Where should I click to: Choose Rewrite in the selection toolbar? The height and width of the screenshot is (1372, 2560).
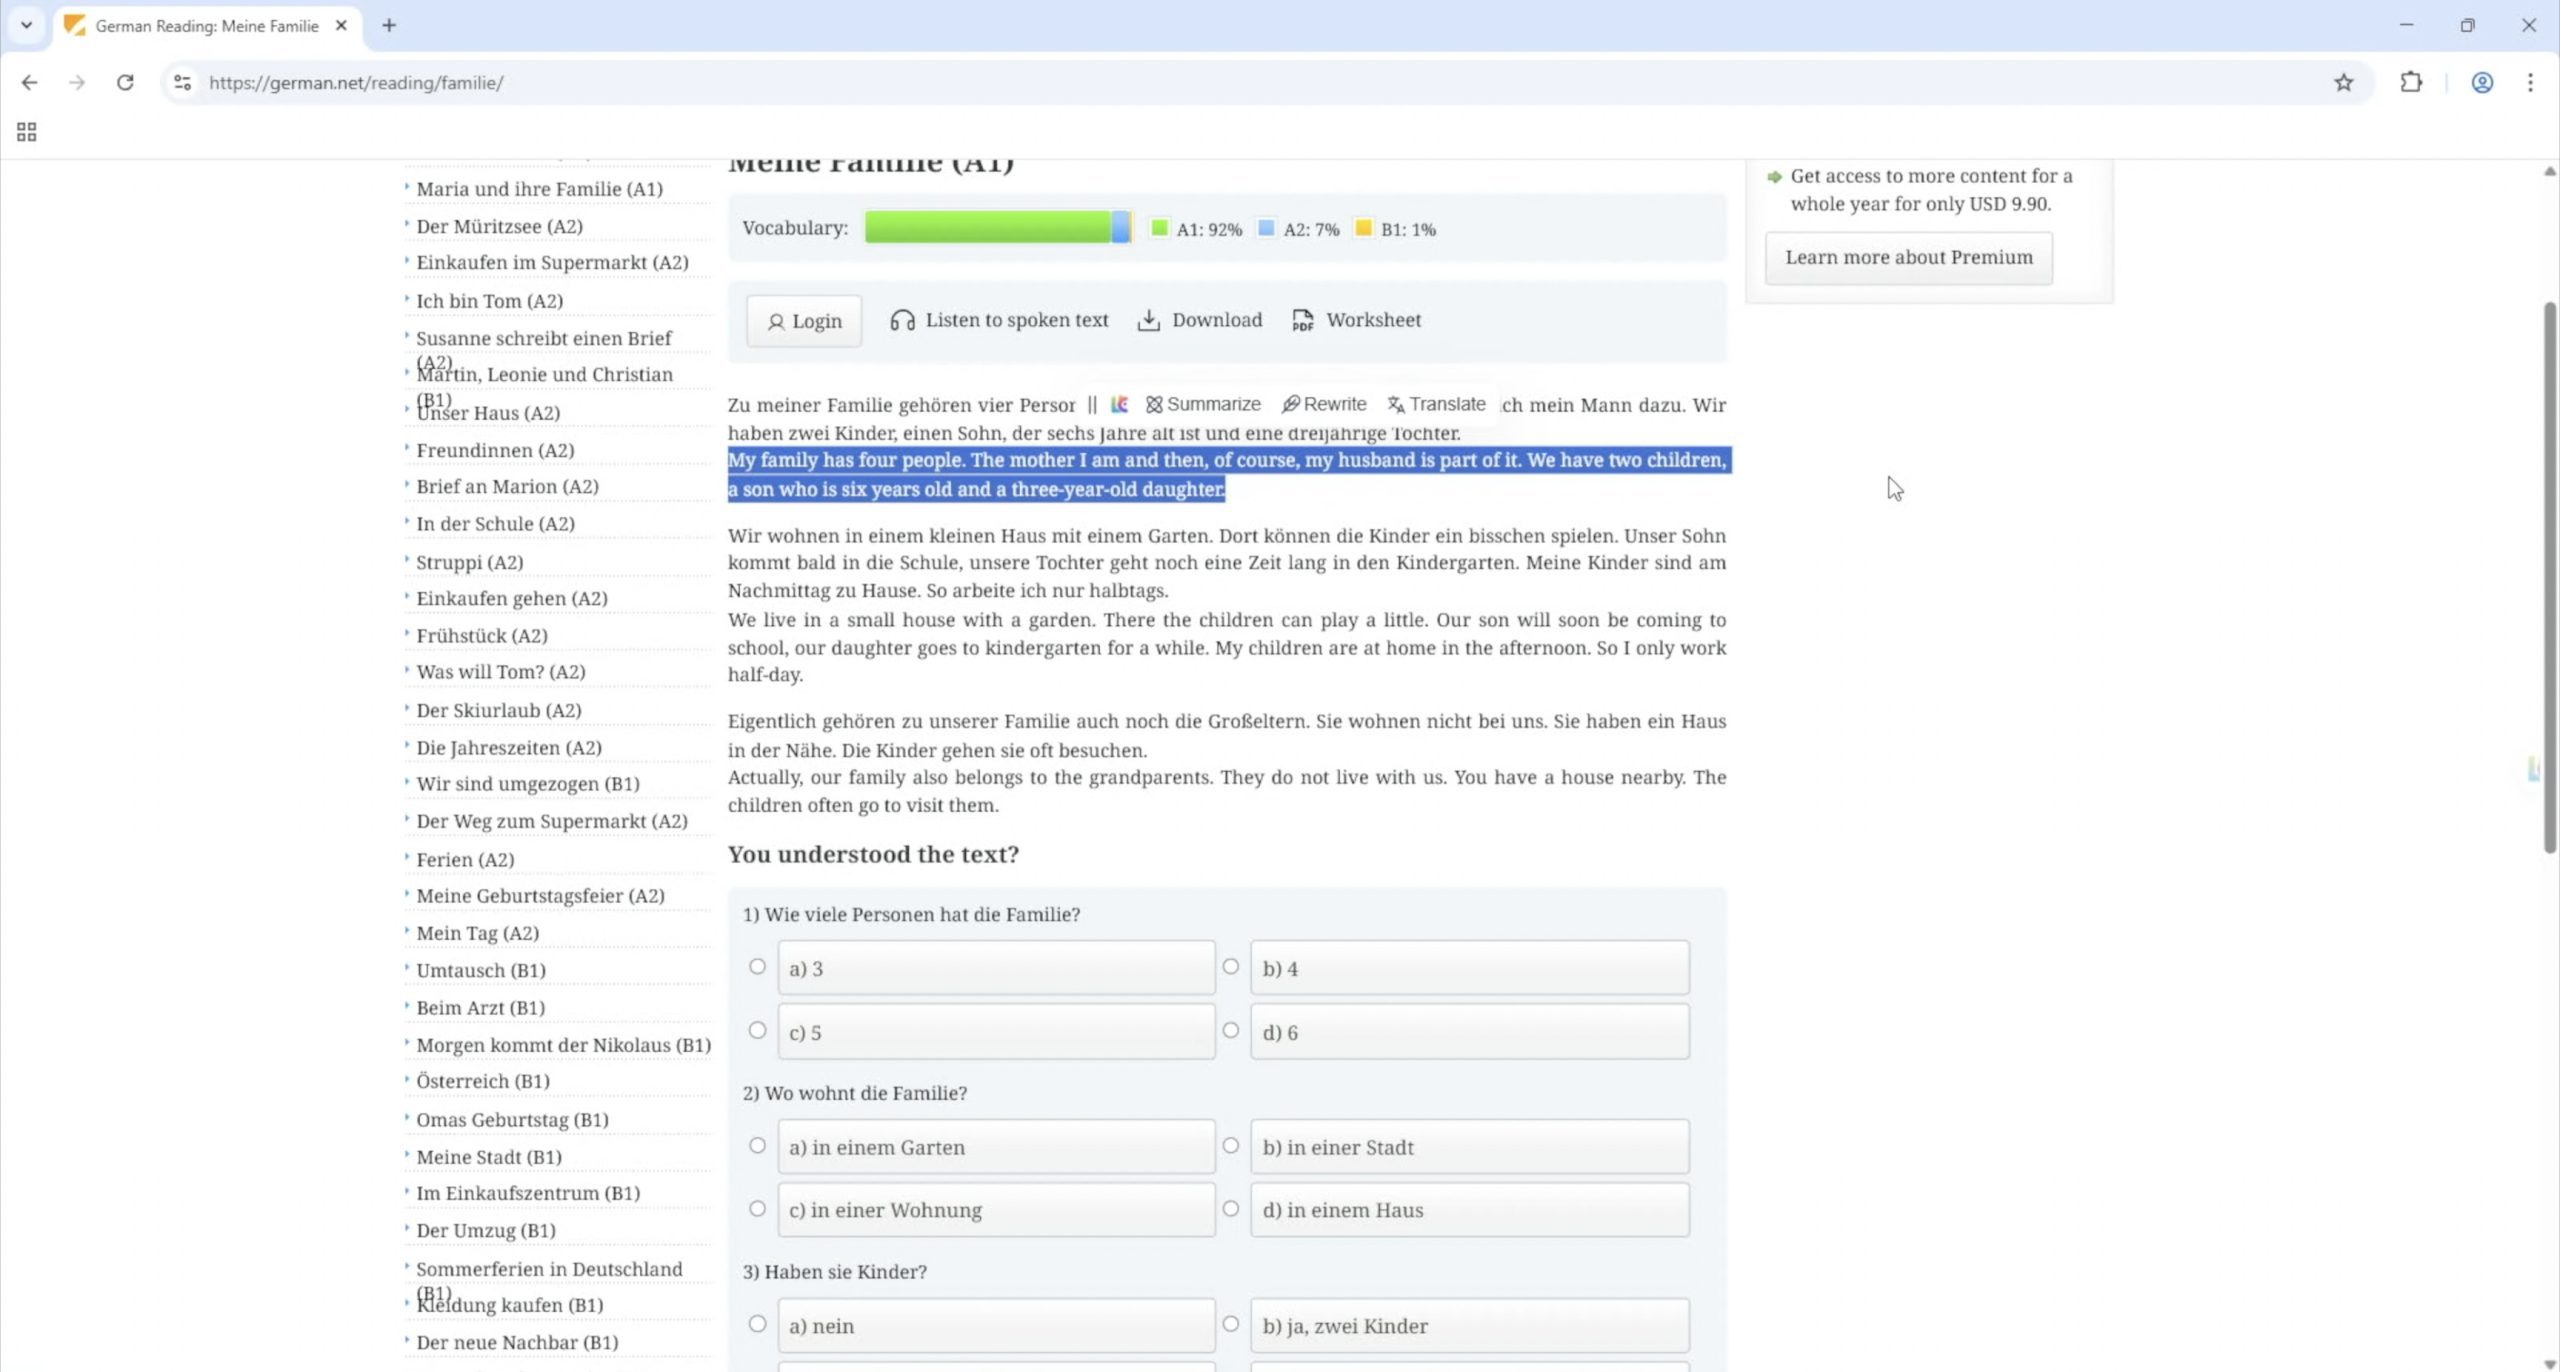click(1324, 404)
